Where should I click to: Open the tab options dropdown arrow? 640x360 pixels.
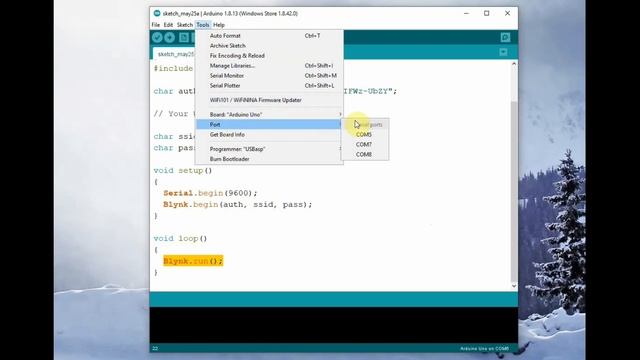(x=503, y=52)
